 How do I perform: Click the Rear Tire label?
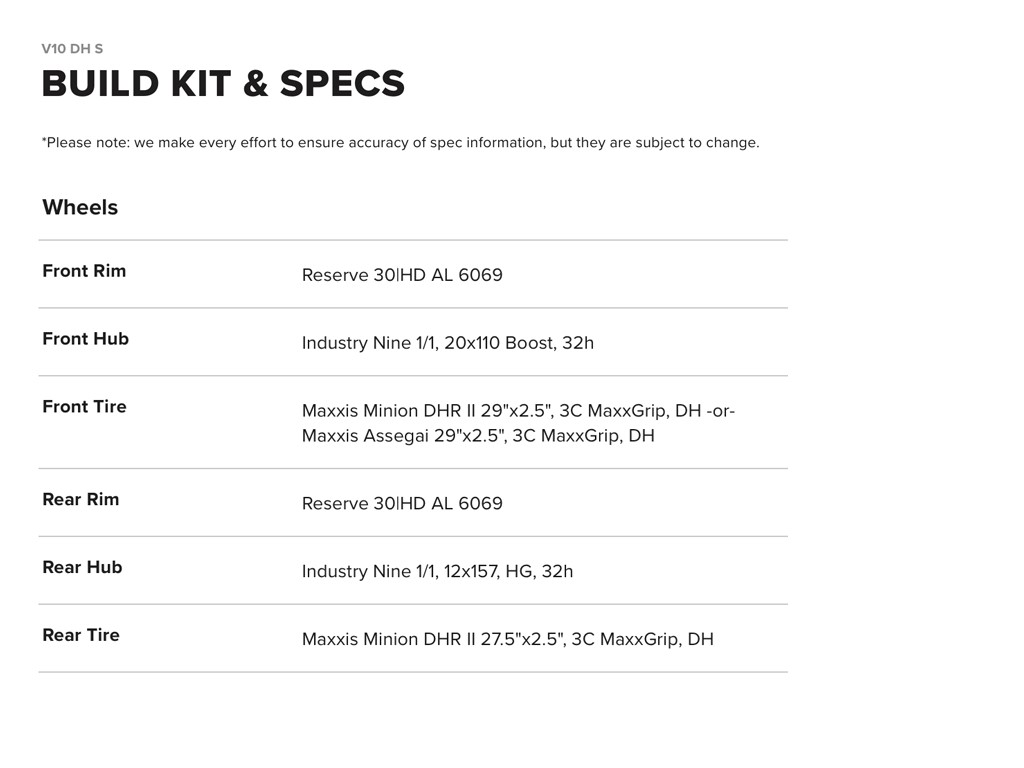[x=80, y=636]
